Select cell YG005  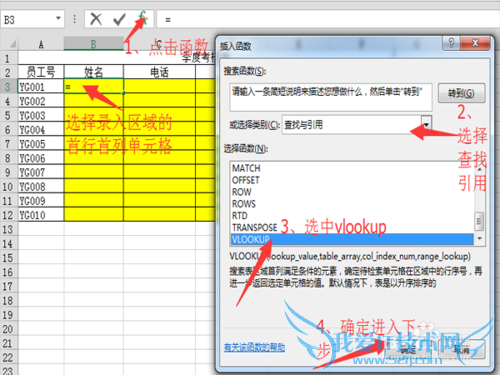point(41,144)
